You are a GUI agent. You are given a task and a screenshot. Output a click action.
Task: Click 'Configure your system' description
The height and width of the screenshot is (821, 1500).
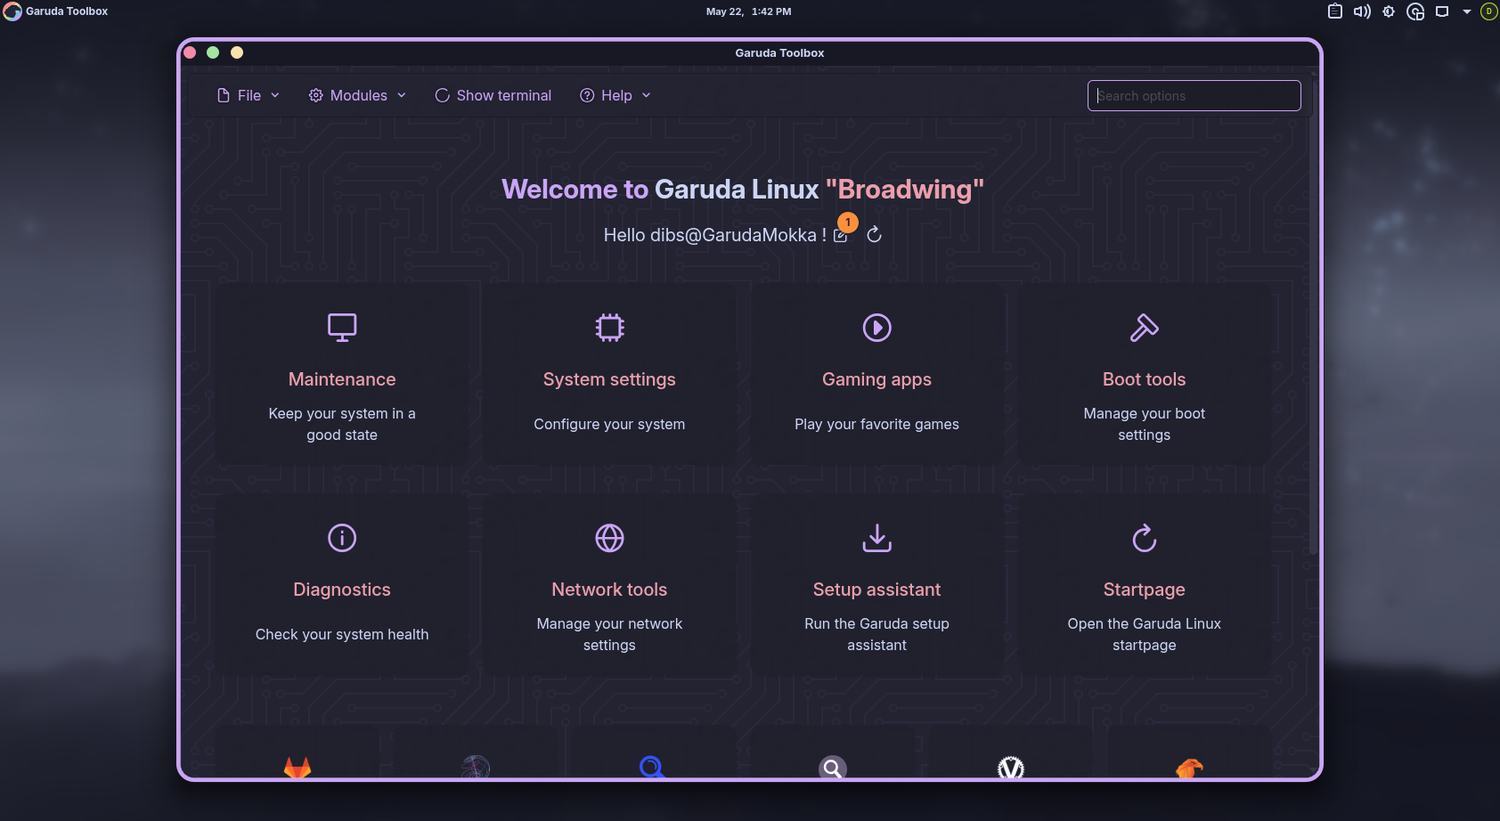coord(609,424)
